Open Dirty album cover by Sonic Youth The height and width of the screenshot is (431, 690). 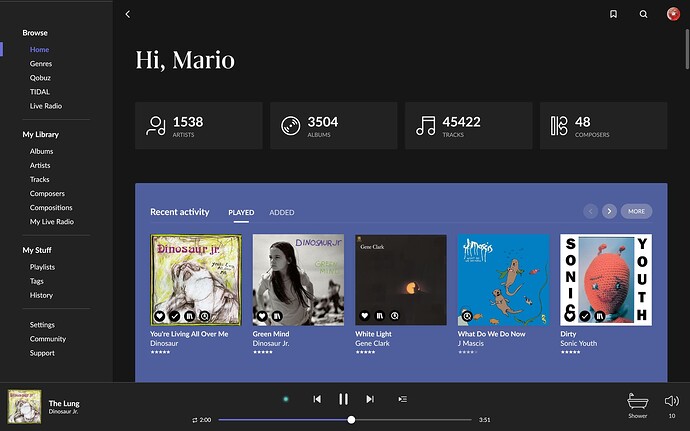coord(606,280)
